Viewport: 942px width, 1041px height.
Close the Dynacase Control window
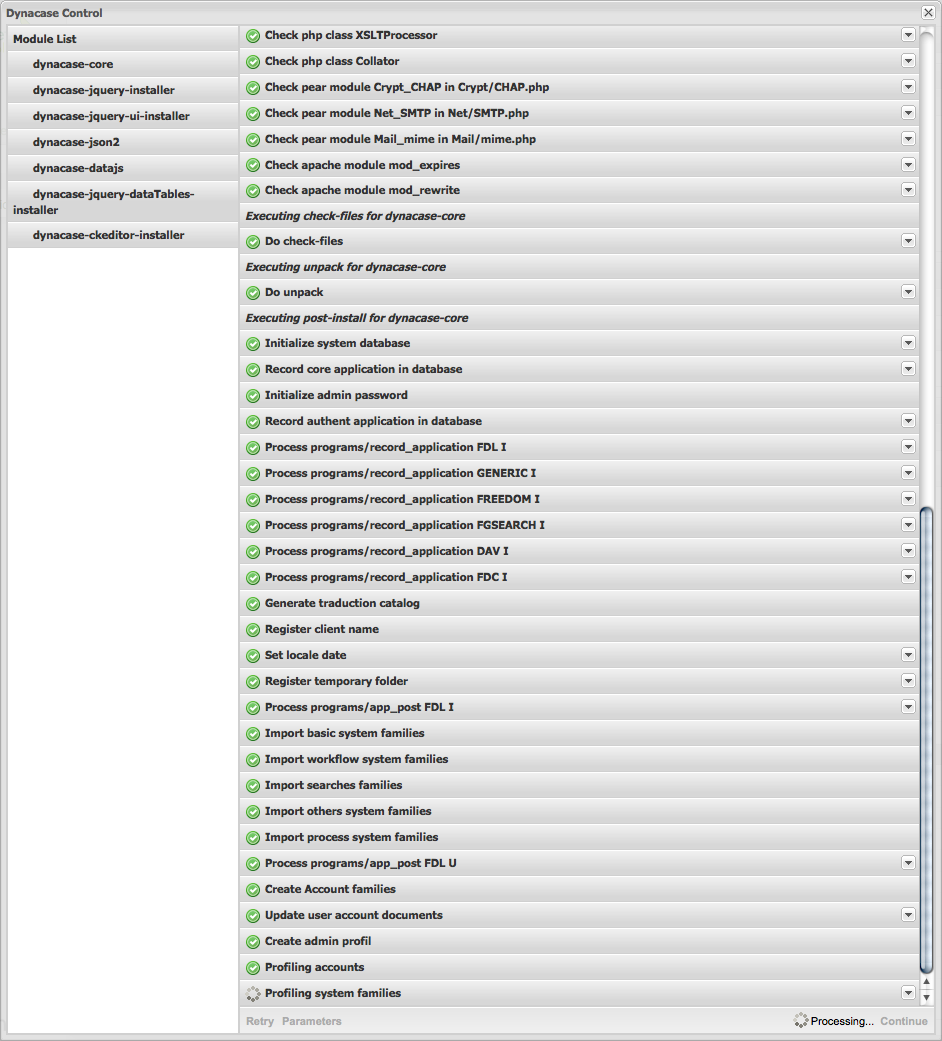(928, 13)
